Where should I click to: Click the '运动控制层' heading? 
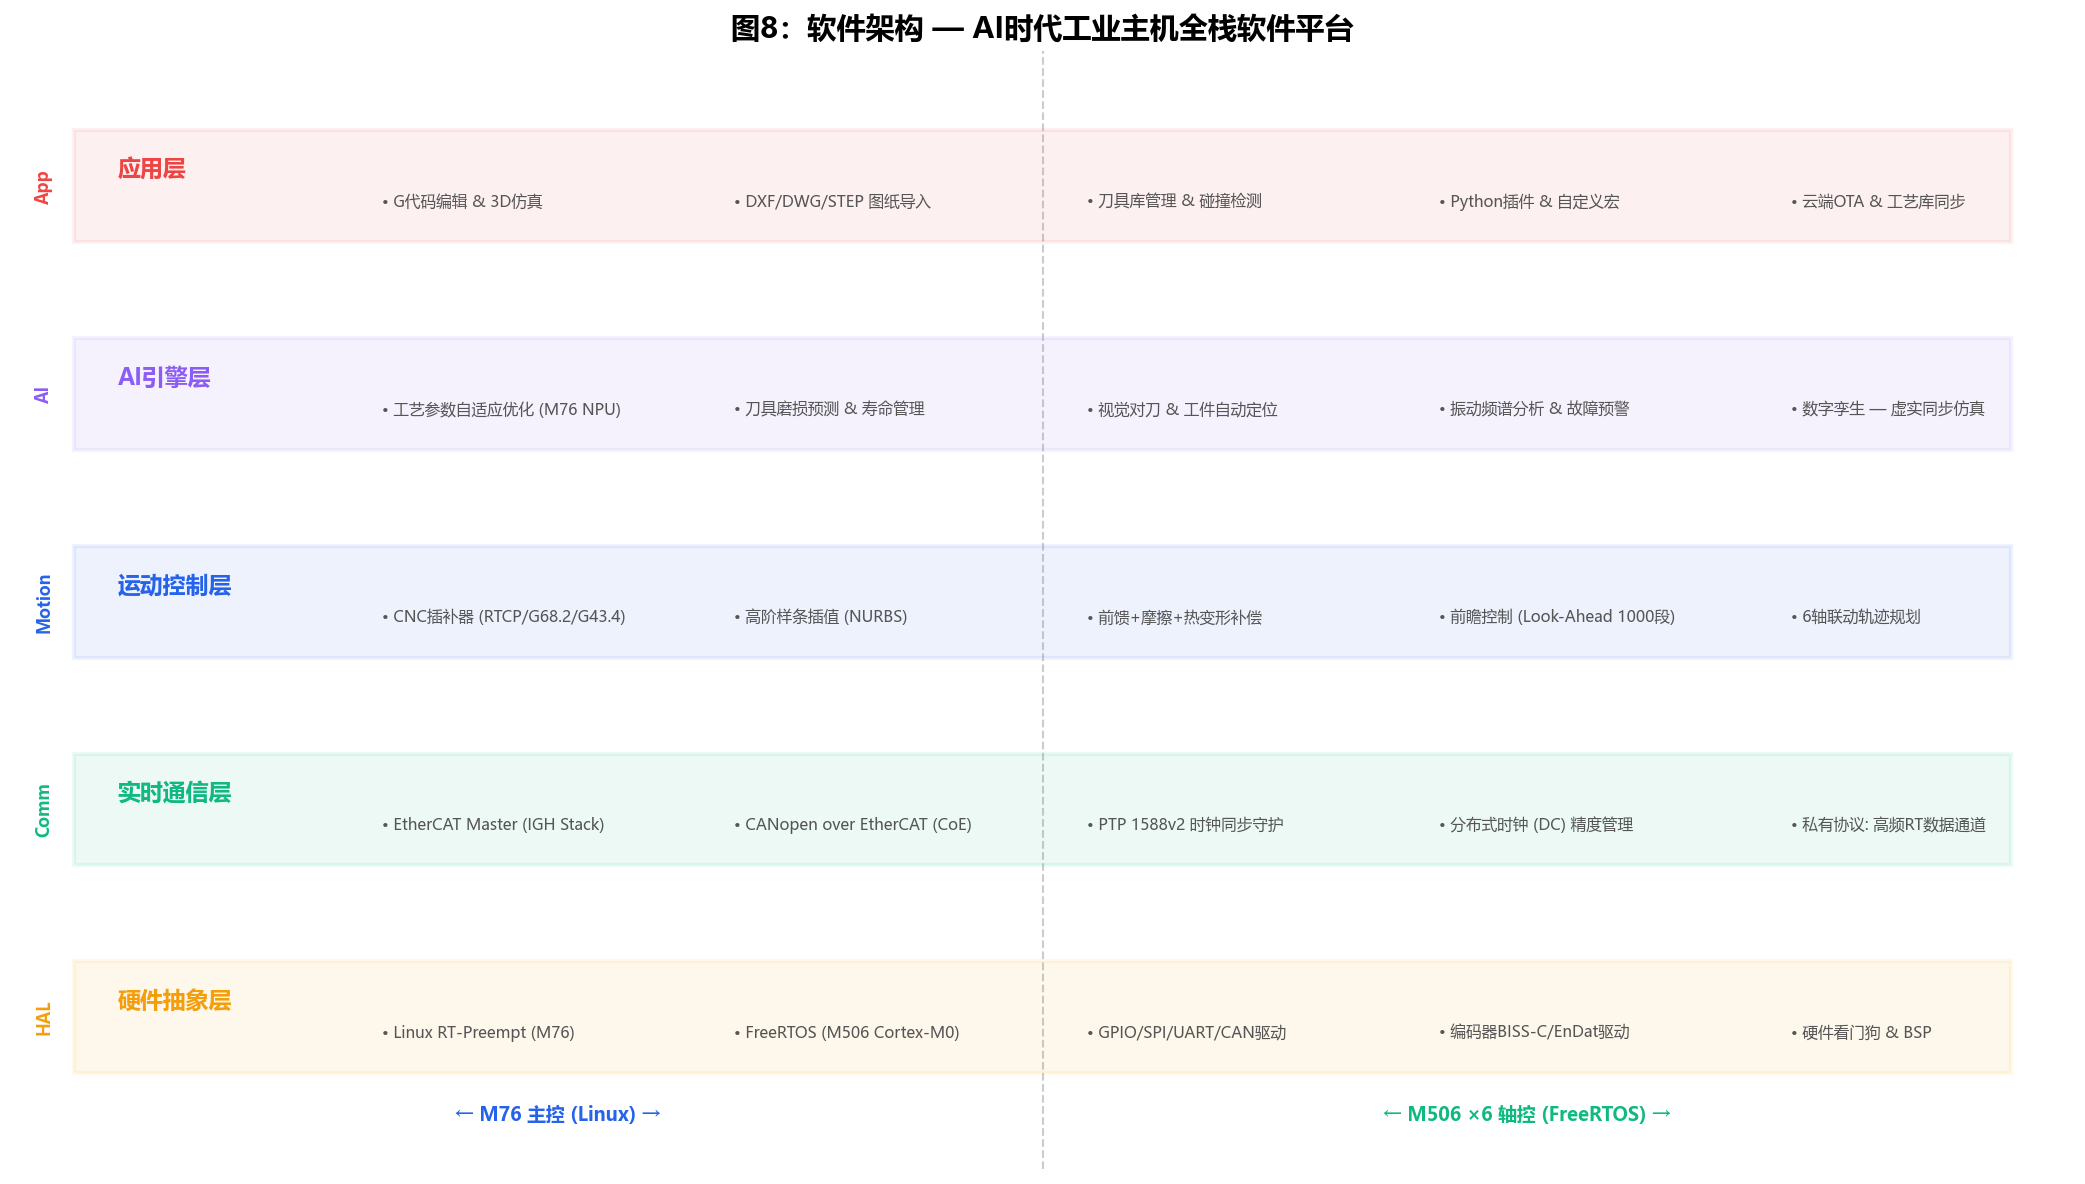(174, 585)
